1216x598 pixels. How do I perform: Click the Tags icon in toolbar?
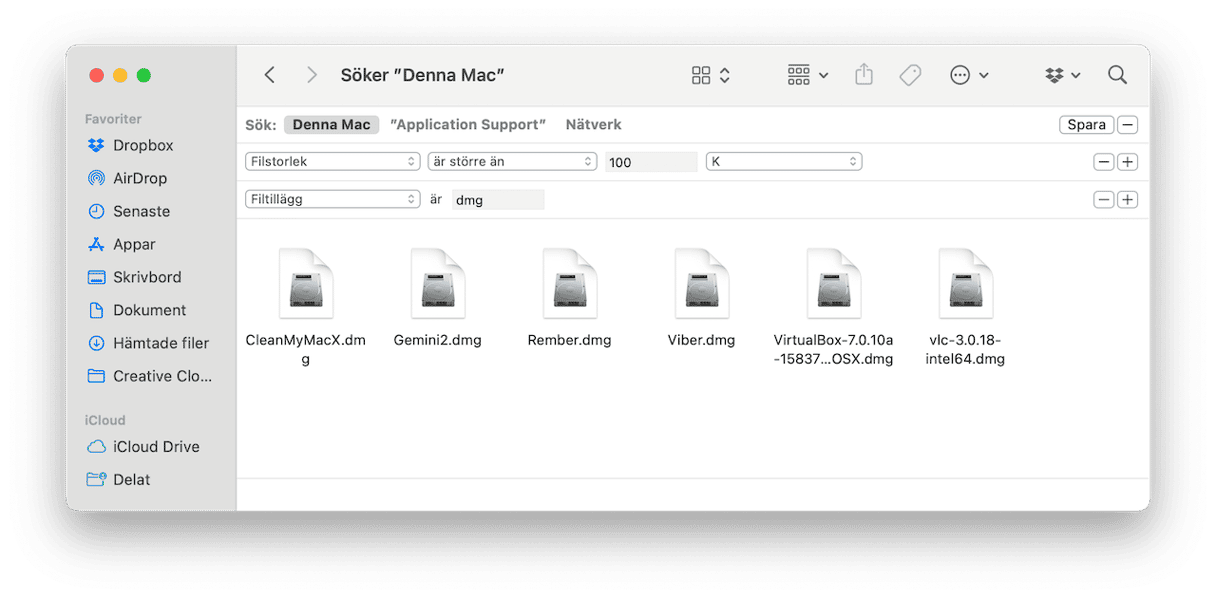[910, 75]
